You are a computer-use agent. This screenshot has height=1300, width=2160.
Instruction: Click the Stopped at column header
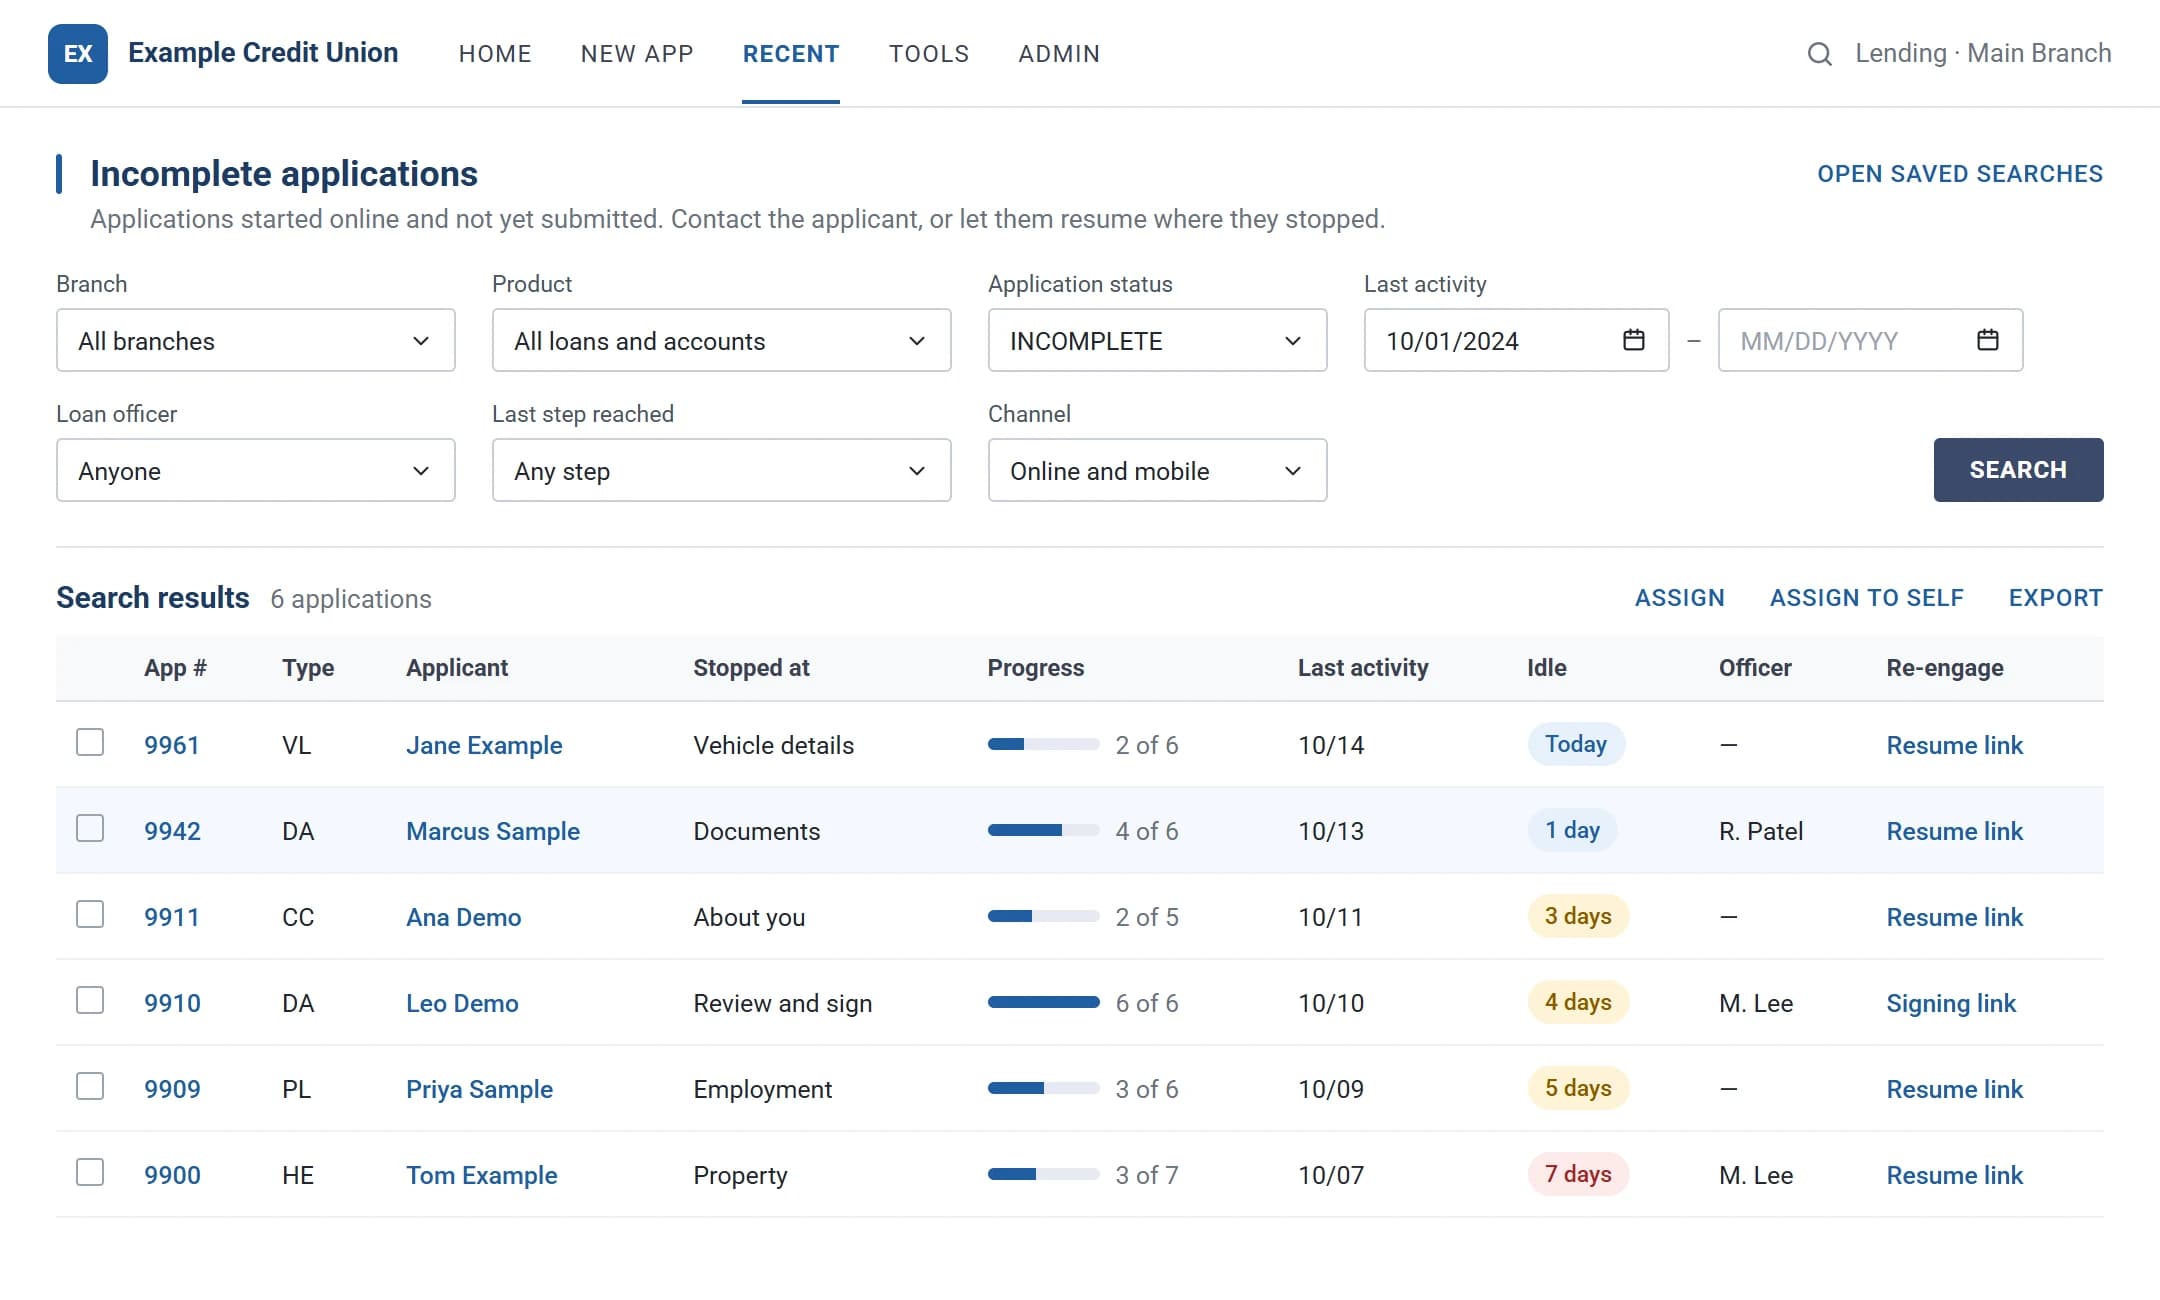(751, 668)
